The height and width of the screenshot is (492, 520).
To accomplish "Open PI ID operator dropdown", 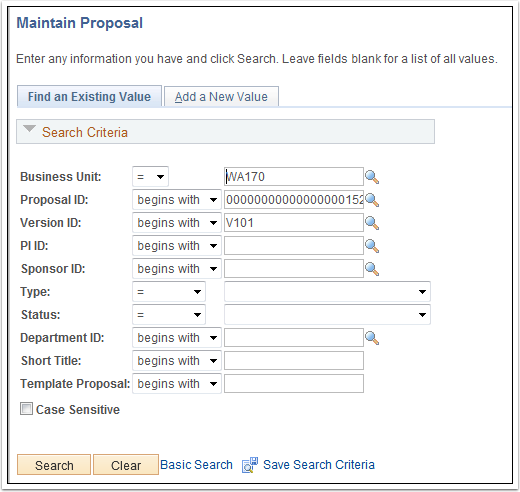I will pos(177,246).
